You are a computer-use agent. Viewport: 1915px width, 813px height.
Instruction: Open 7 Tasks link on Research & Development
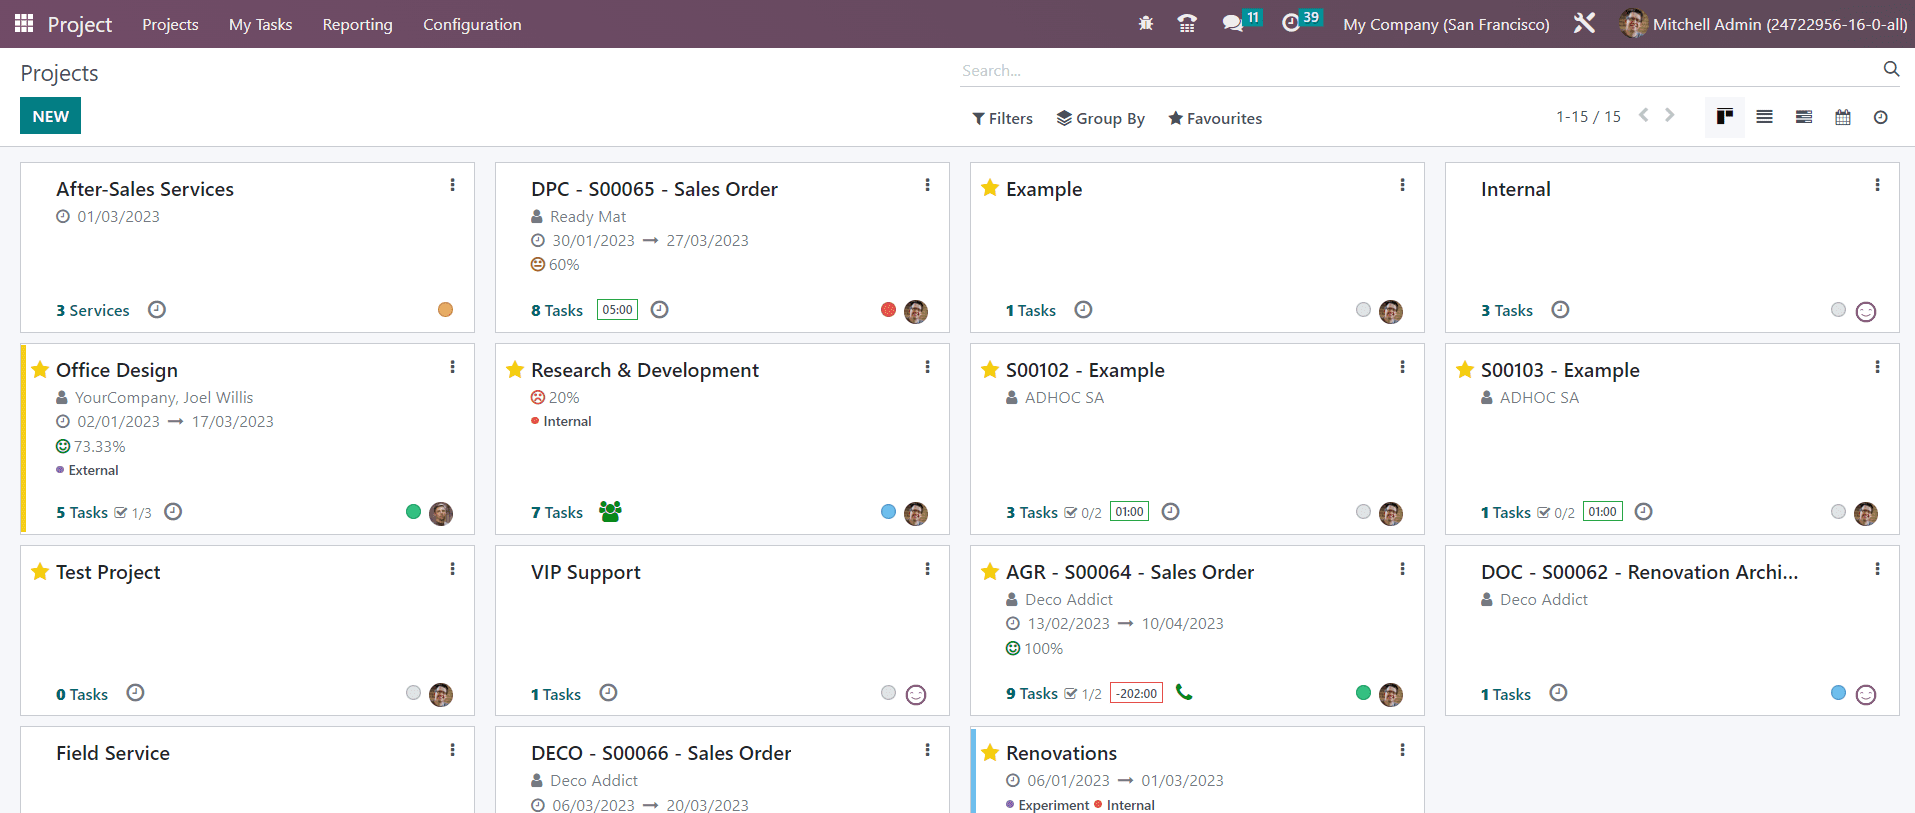click(x=557, y=512)
